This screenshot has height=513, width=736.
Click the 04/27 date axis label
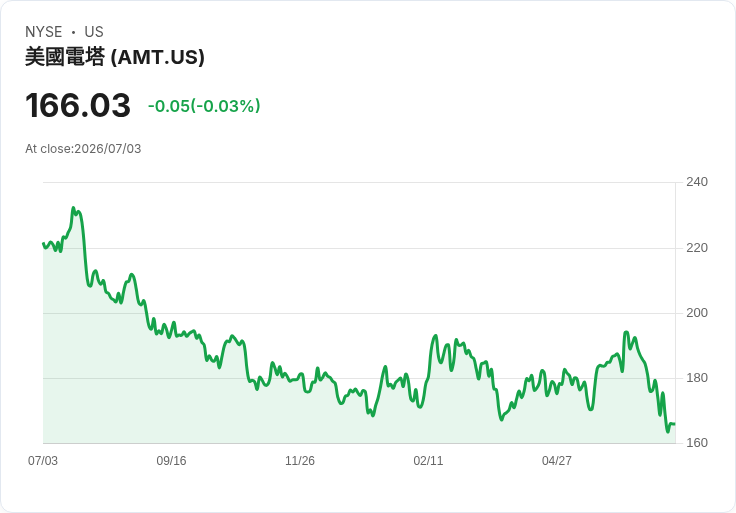click(557, 460)
